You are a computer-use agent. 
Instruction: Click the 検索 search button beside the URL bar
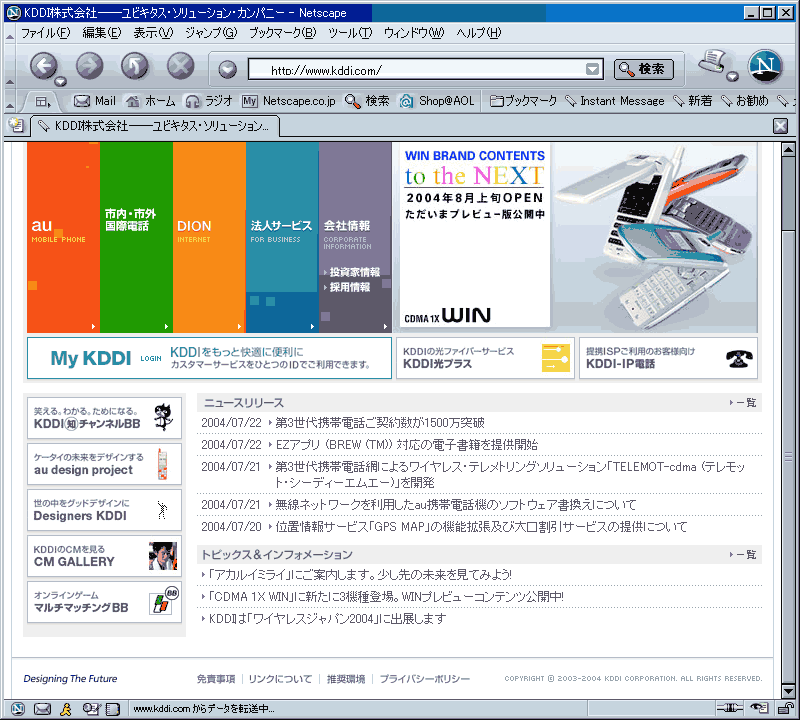coord(643,69)
